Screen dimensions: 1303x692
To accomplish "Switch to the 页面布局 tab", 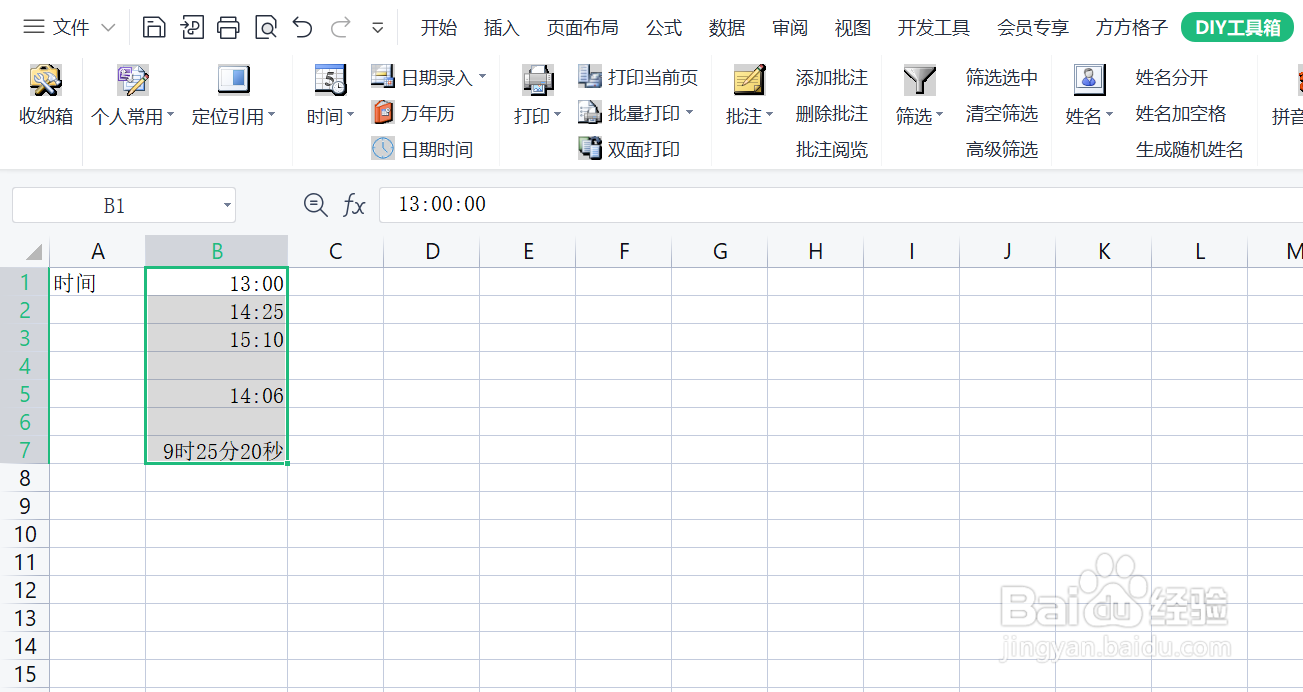I will (x=582, y=28).
